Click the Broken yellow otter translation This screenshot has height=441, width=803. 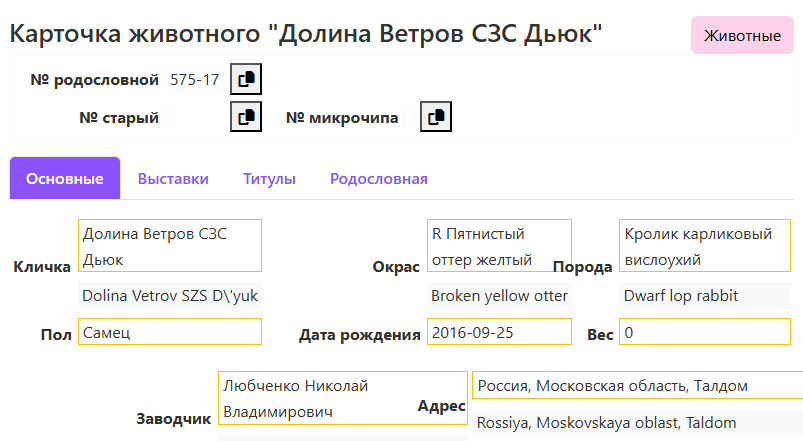pos(499,296)
